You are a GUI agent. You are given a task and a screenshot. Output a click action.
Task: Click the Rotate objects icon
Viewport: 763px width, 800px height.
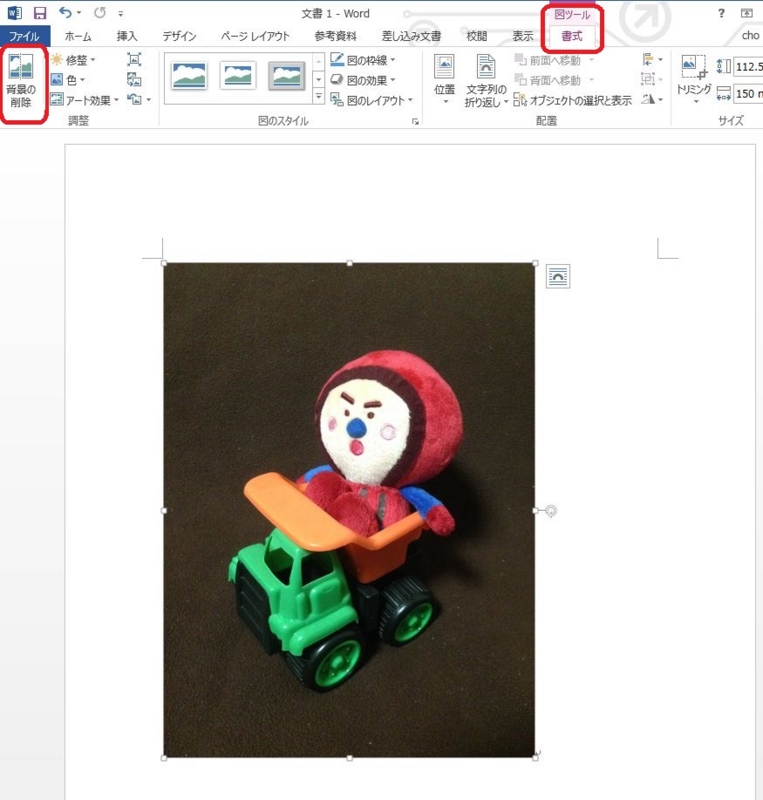click(652, 99)
